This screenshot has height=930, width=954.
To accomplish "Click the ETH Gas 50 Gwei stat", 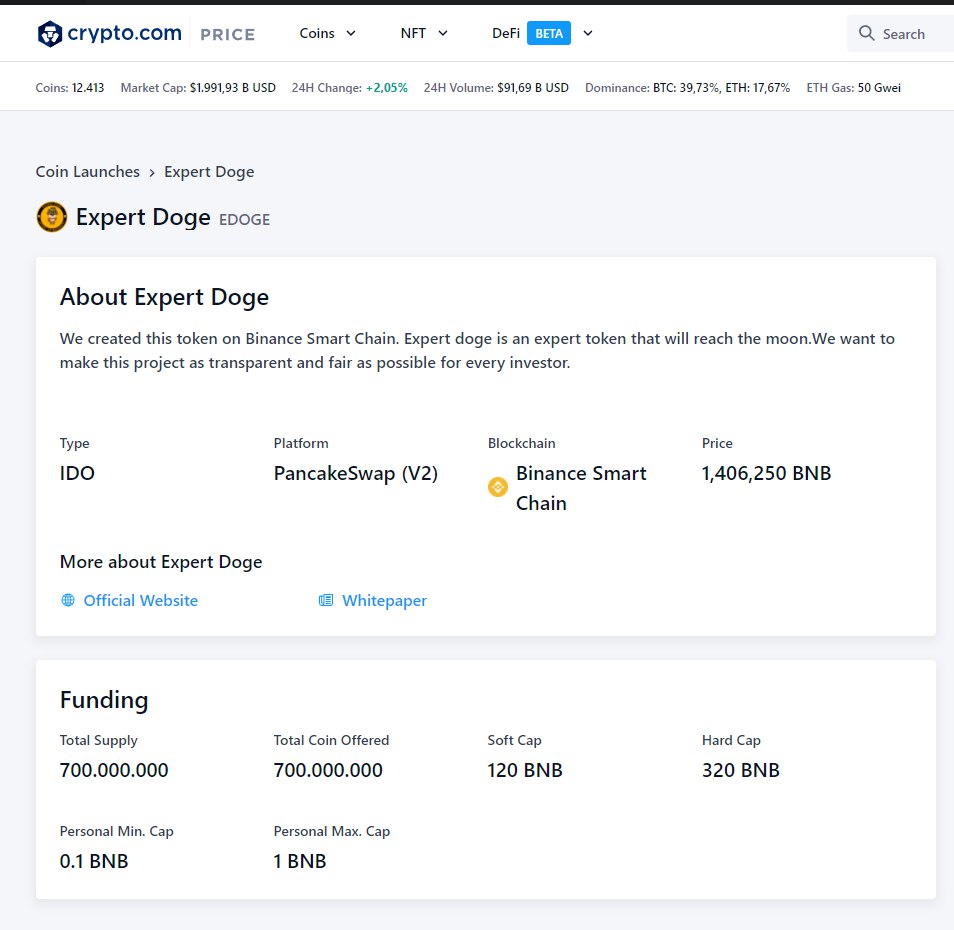I will tap(854, 88).
